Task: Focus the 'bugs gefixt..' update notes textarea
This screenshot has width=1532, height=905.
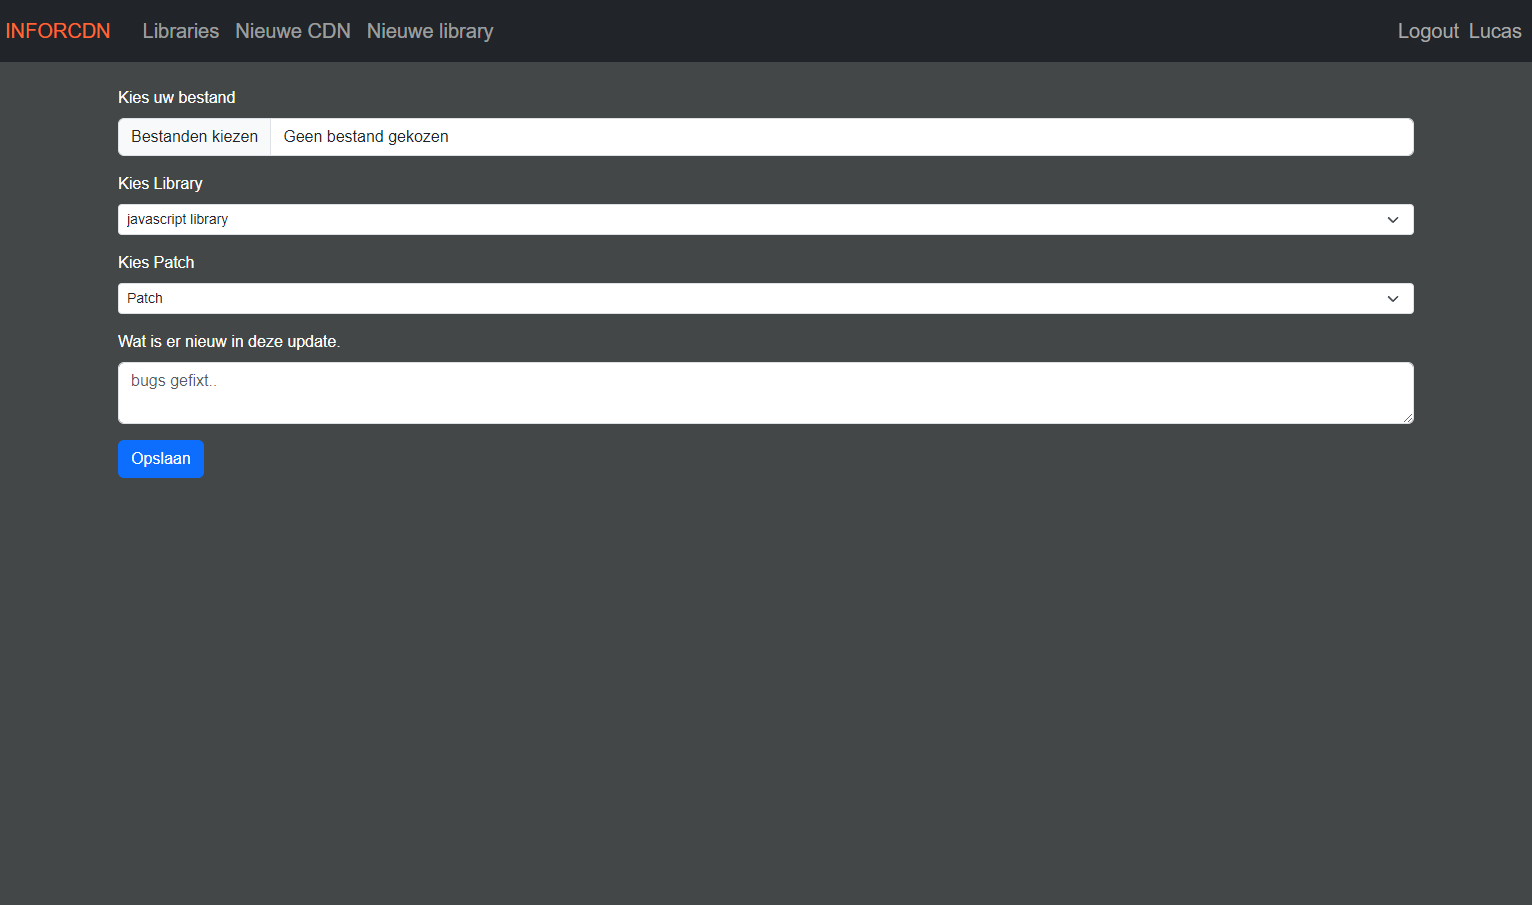Action: [x=764, y=393]
